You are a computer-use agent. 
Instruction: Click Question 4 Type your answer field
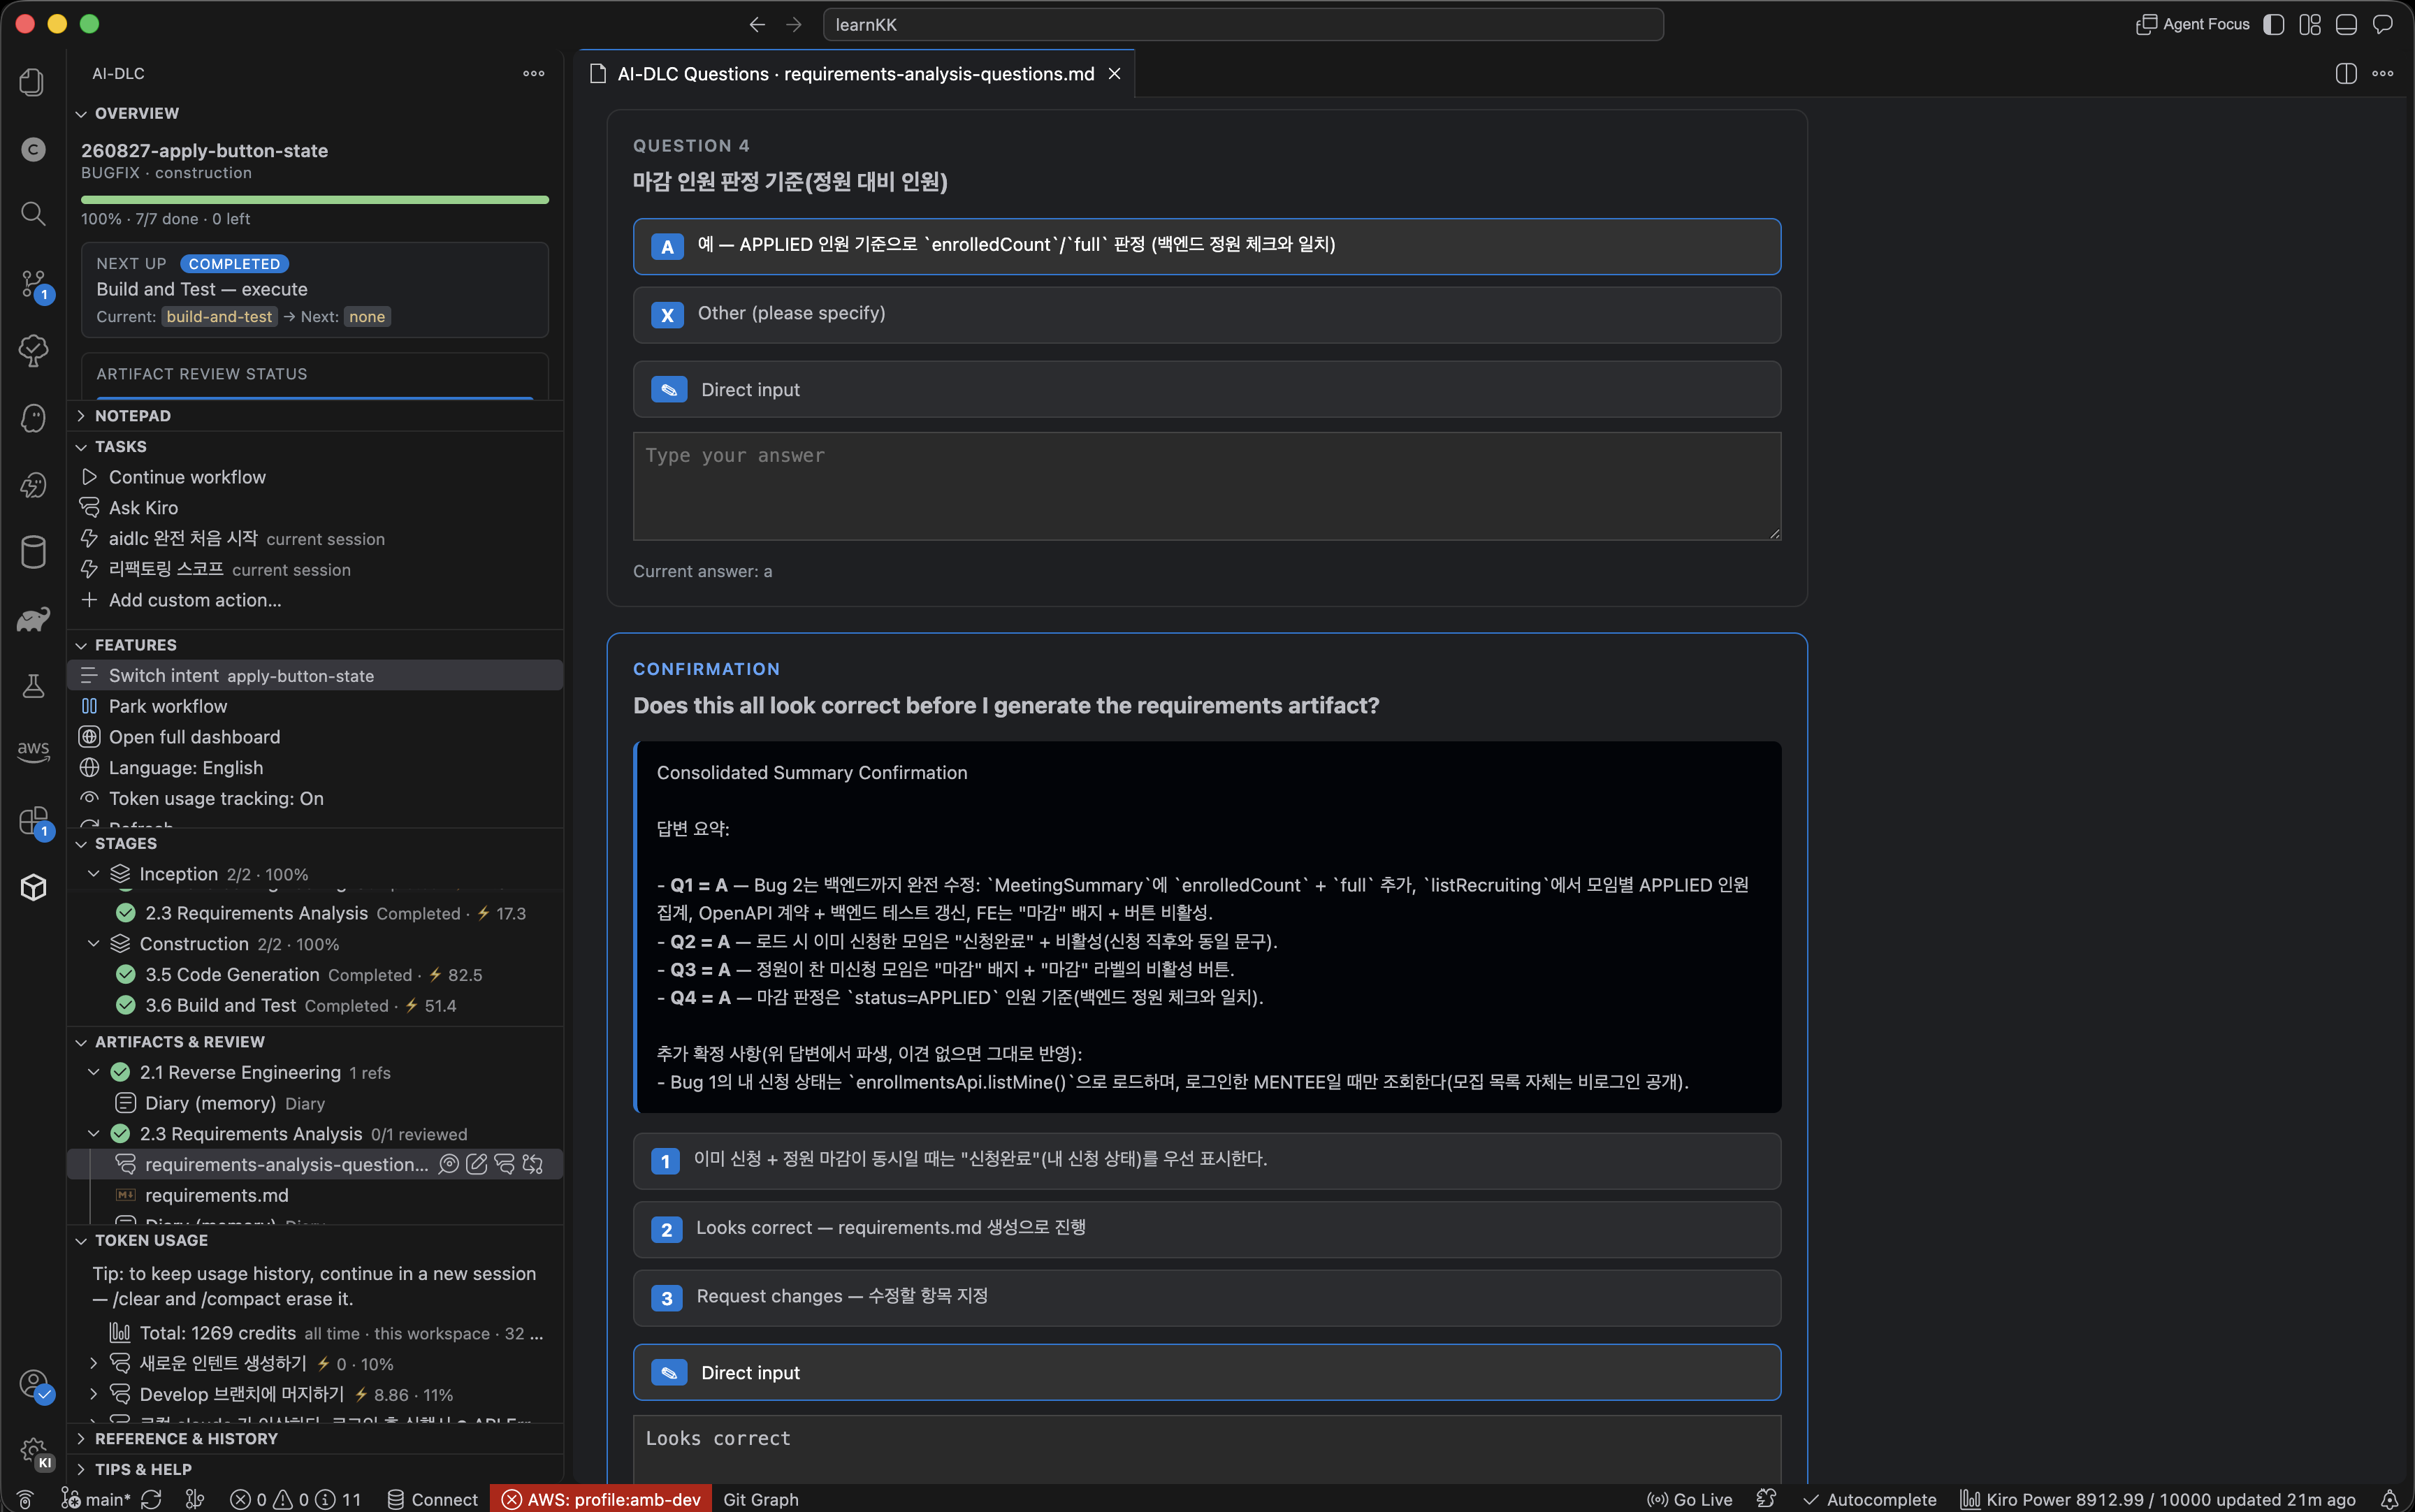point(1206,486)
